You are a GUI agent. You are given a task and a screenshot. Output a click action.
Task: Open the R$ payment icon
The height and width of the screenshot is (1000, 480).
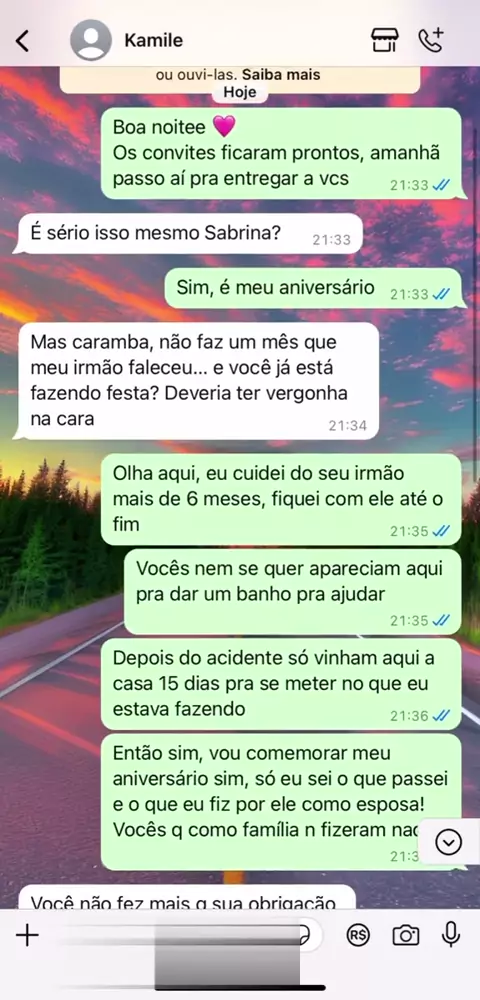[x=358, y=936]
